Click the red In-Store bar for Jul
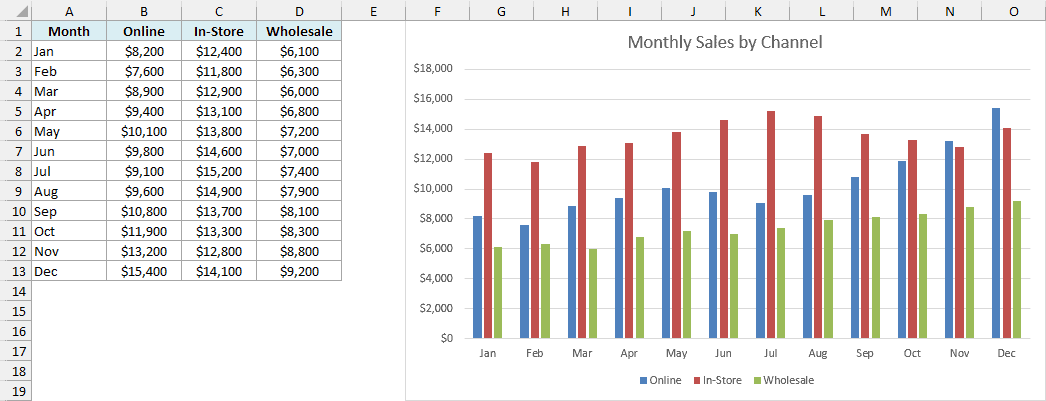1046x401 pixels. click(770, 224)
